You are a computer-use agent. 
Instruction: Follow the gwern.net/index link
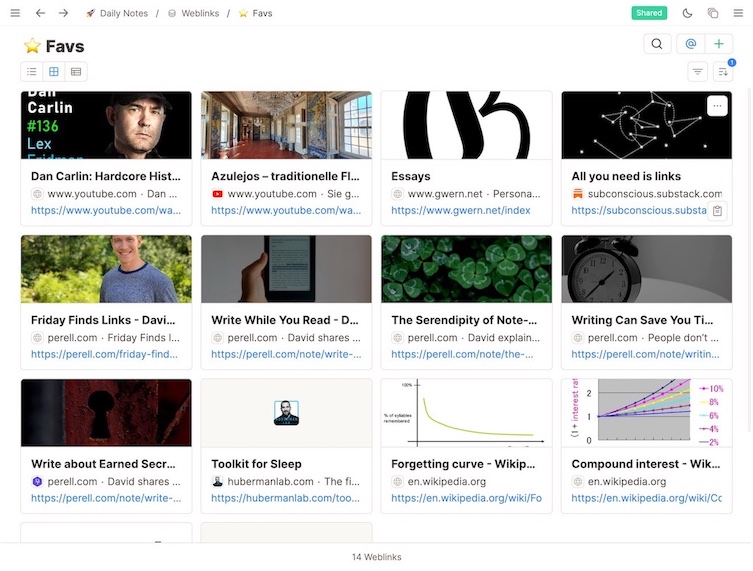(x=461, y=210)
